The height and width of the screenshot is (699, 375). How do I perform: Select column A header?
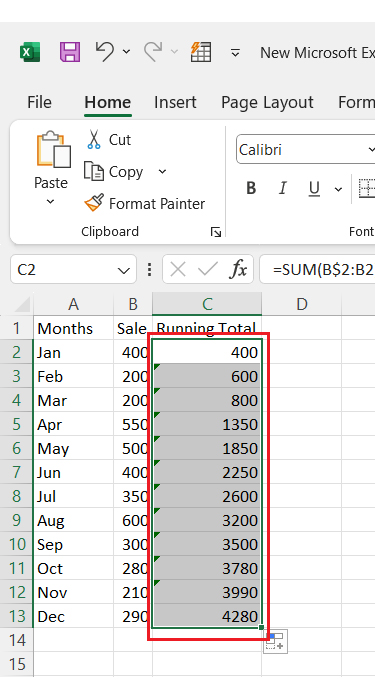74,304
